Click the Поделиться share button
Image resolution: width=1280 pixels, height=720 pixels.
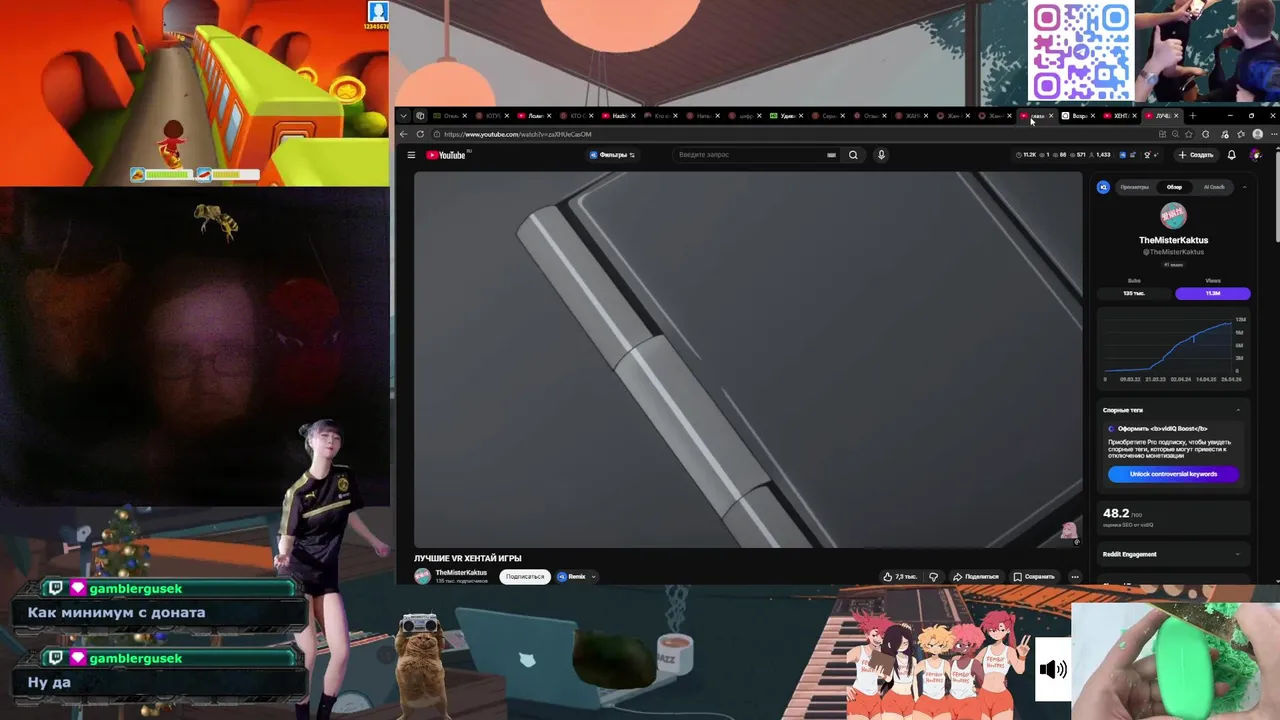click(976, 577)
